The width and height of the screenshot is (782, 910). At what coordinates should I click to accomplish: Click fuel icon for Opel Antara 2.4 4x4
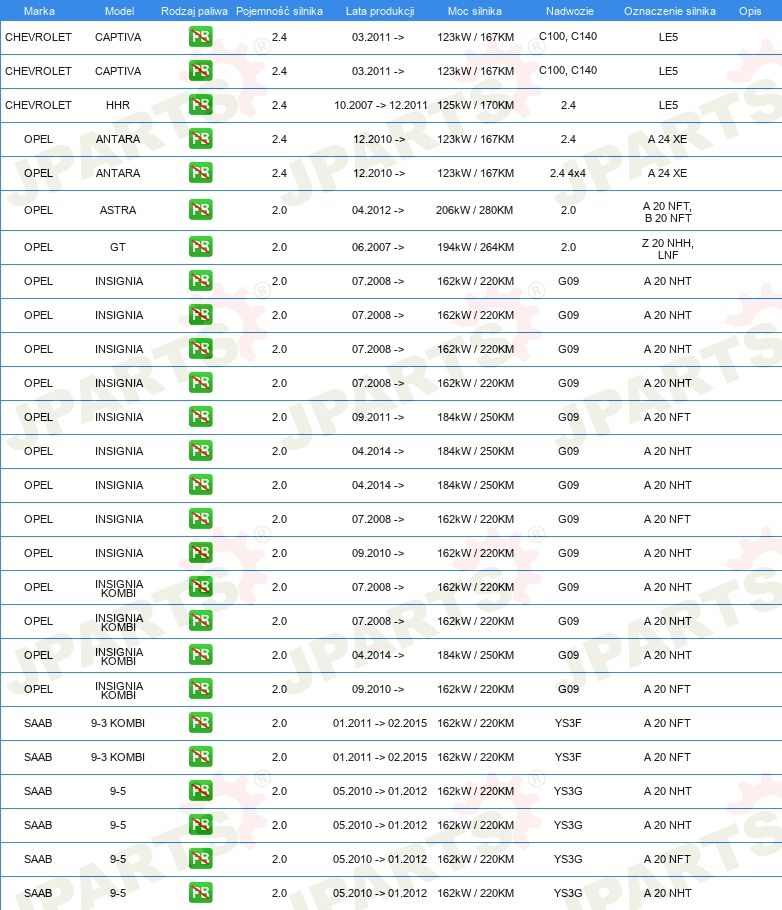[200, 172]
